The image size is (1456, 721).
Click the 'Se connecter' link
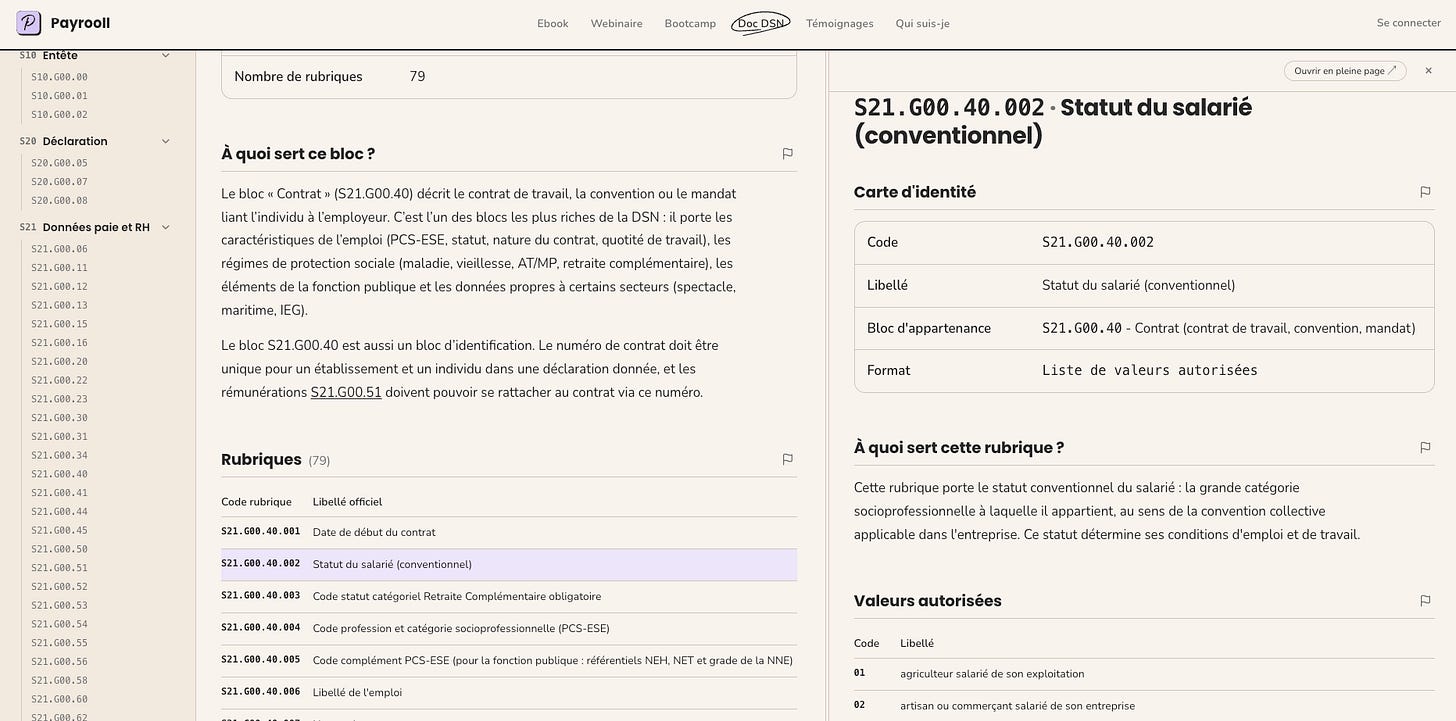(1409, 23)
